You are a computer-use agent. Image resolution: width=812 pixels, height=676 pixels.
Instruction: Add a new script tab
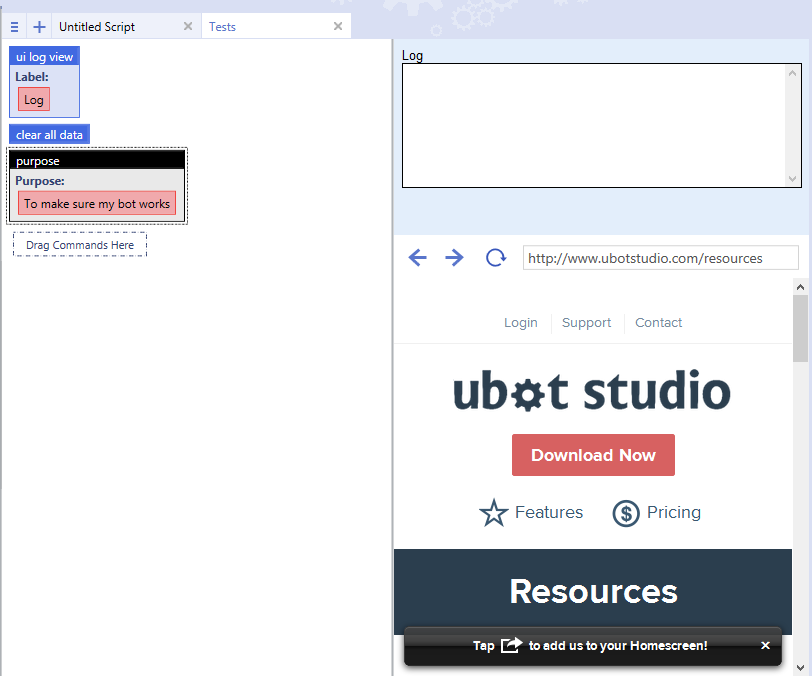coord(39,27)
